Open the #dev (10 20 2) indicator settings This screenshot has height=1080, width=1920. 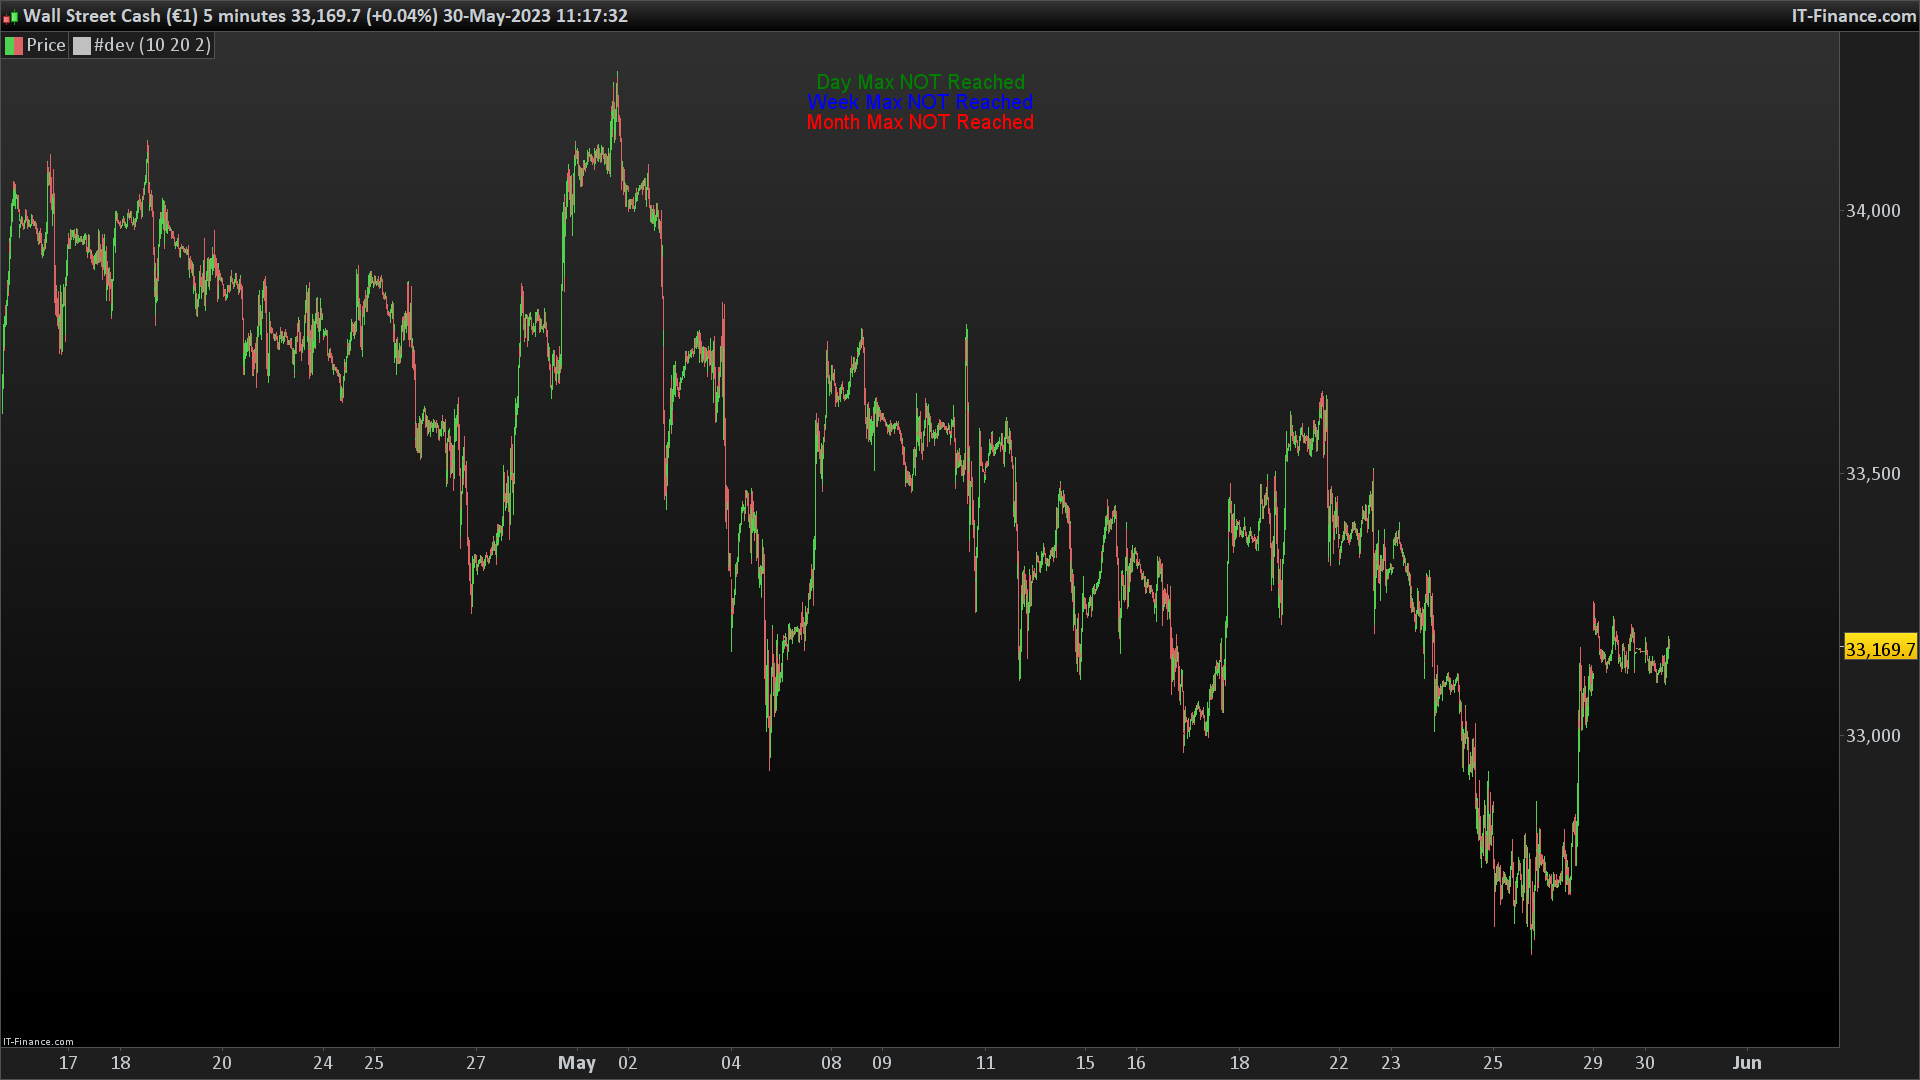[152, 45]
